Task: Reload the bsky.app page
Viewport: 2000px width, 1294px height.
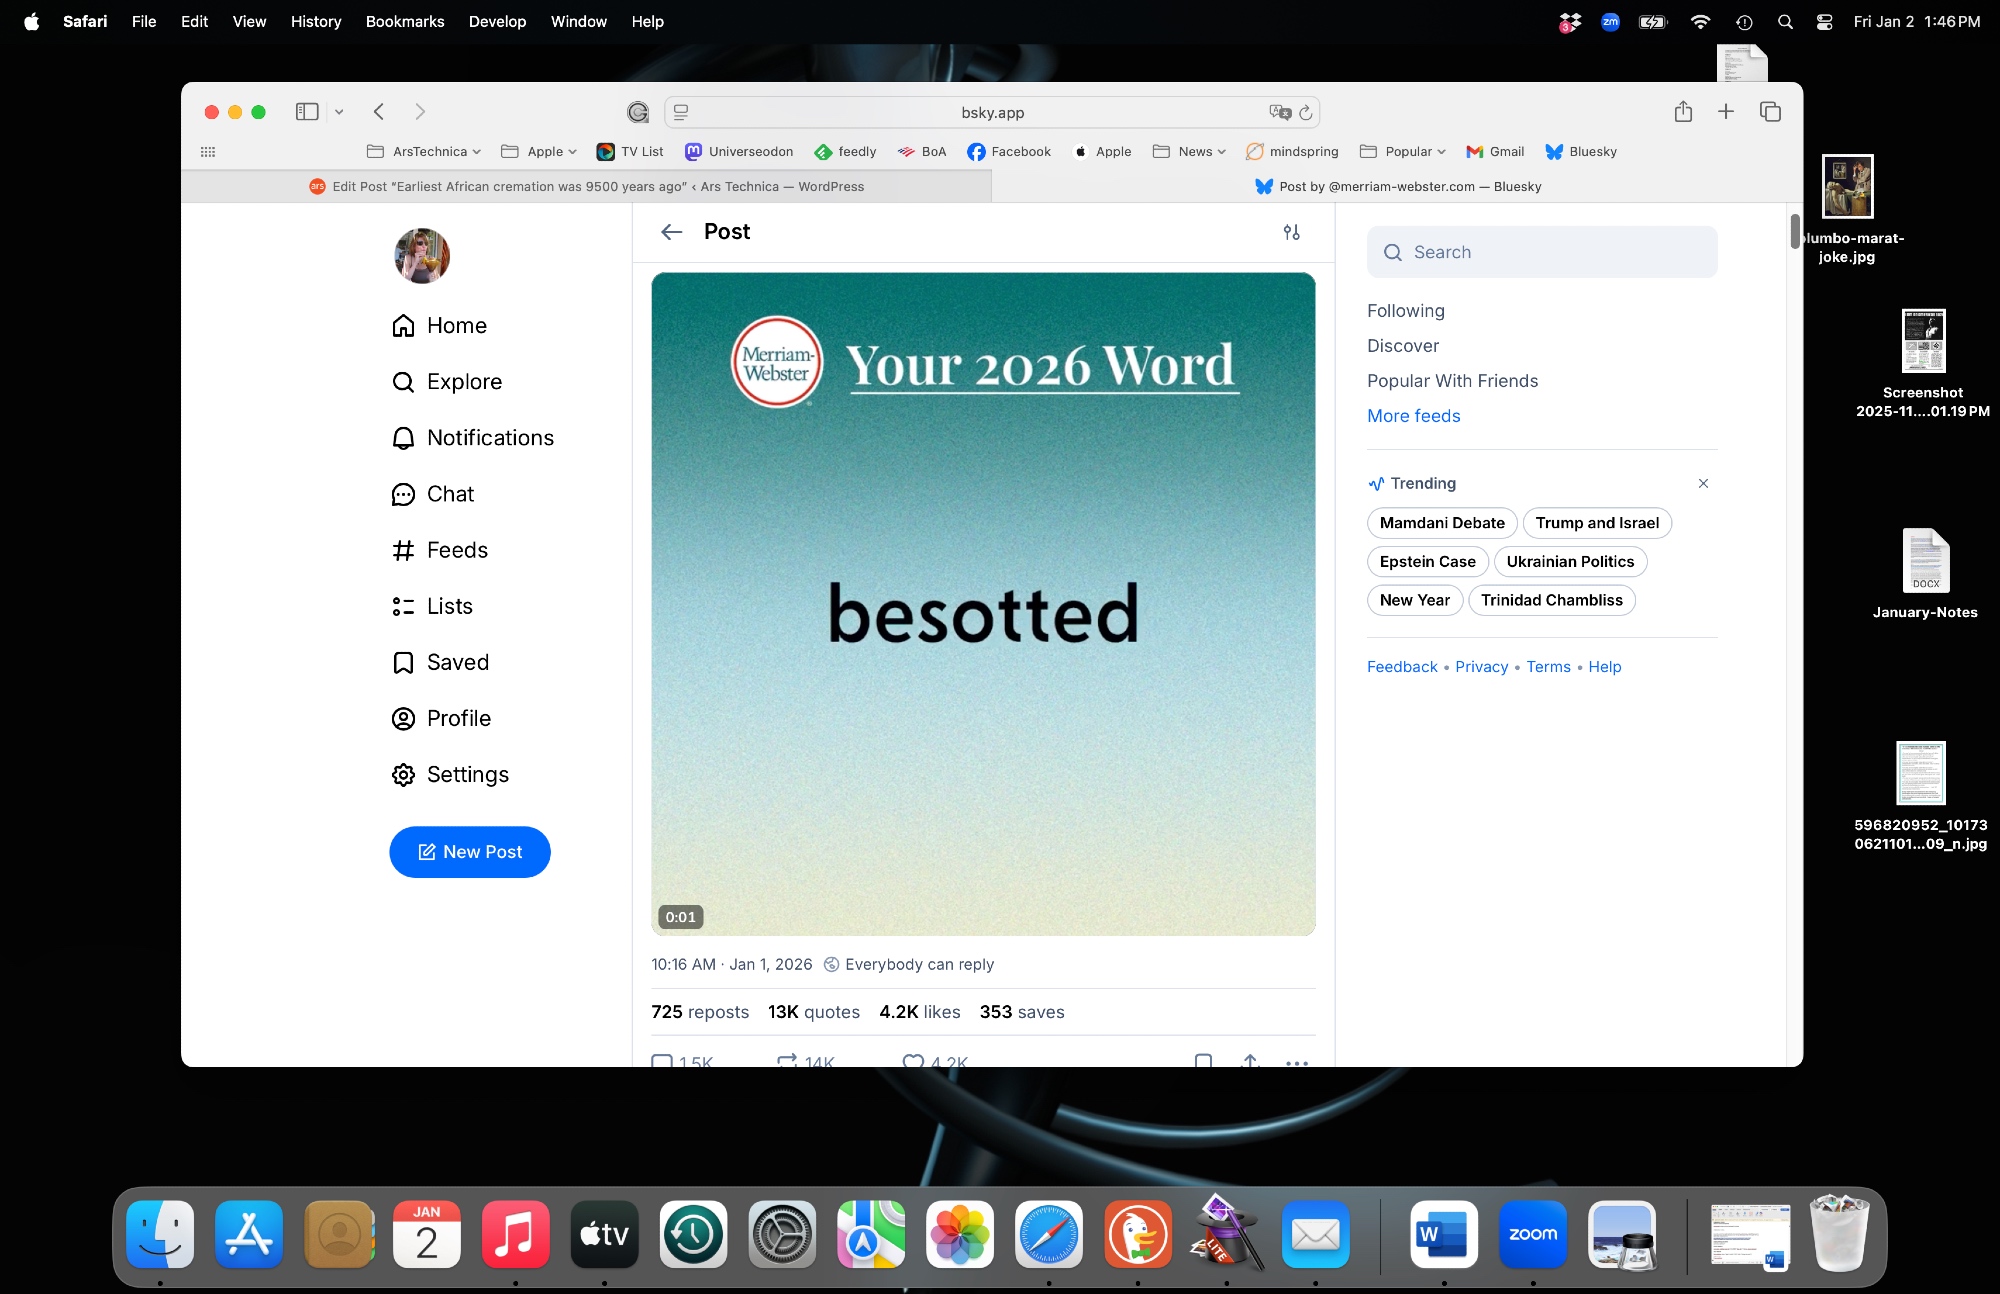Action: 1305,113
